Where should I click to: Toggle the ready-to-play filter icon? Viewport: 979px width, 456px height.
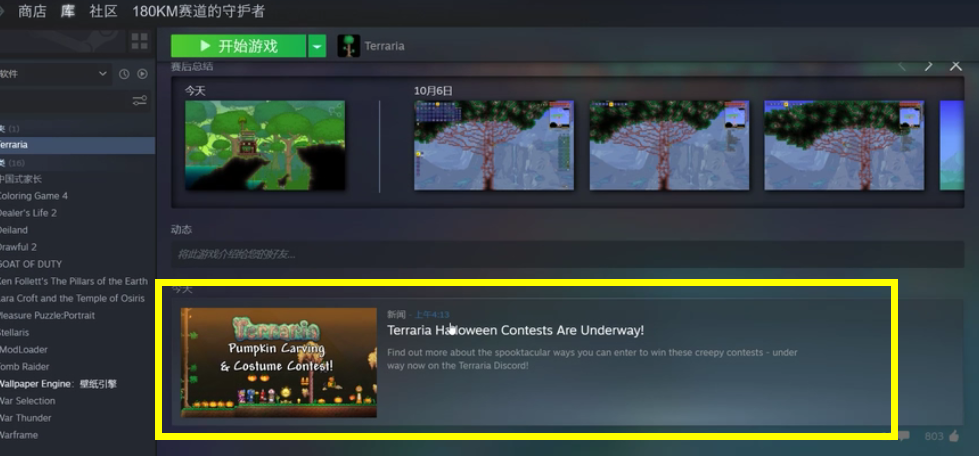[142, 74]
